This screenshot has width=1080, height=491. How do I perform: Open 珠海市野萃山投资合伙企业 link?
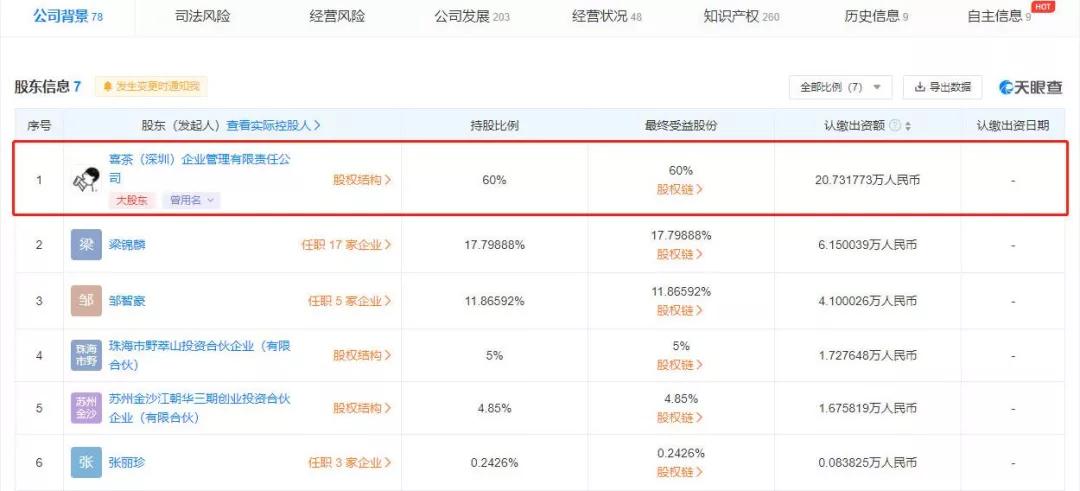click(200, 355)
